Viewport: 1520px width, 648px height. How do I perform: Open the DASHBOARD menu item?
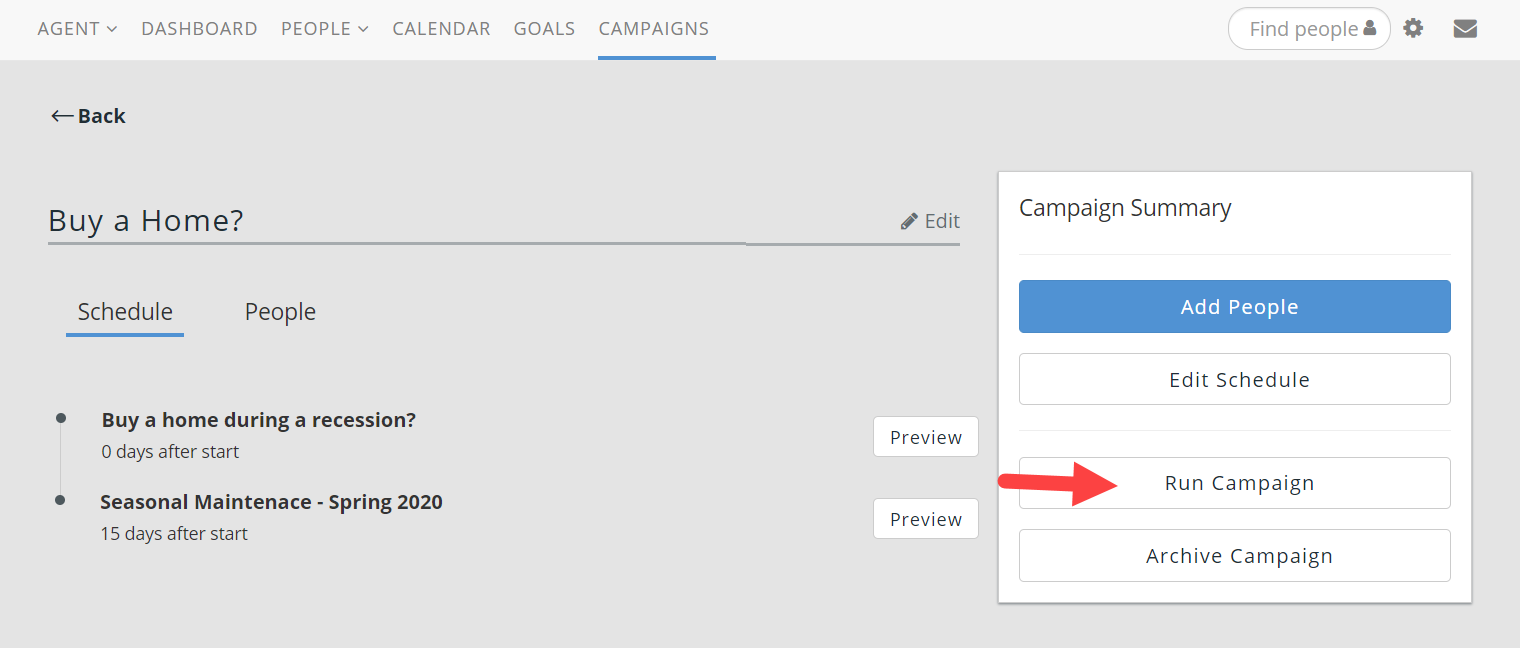tap(199, 29)
